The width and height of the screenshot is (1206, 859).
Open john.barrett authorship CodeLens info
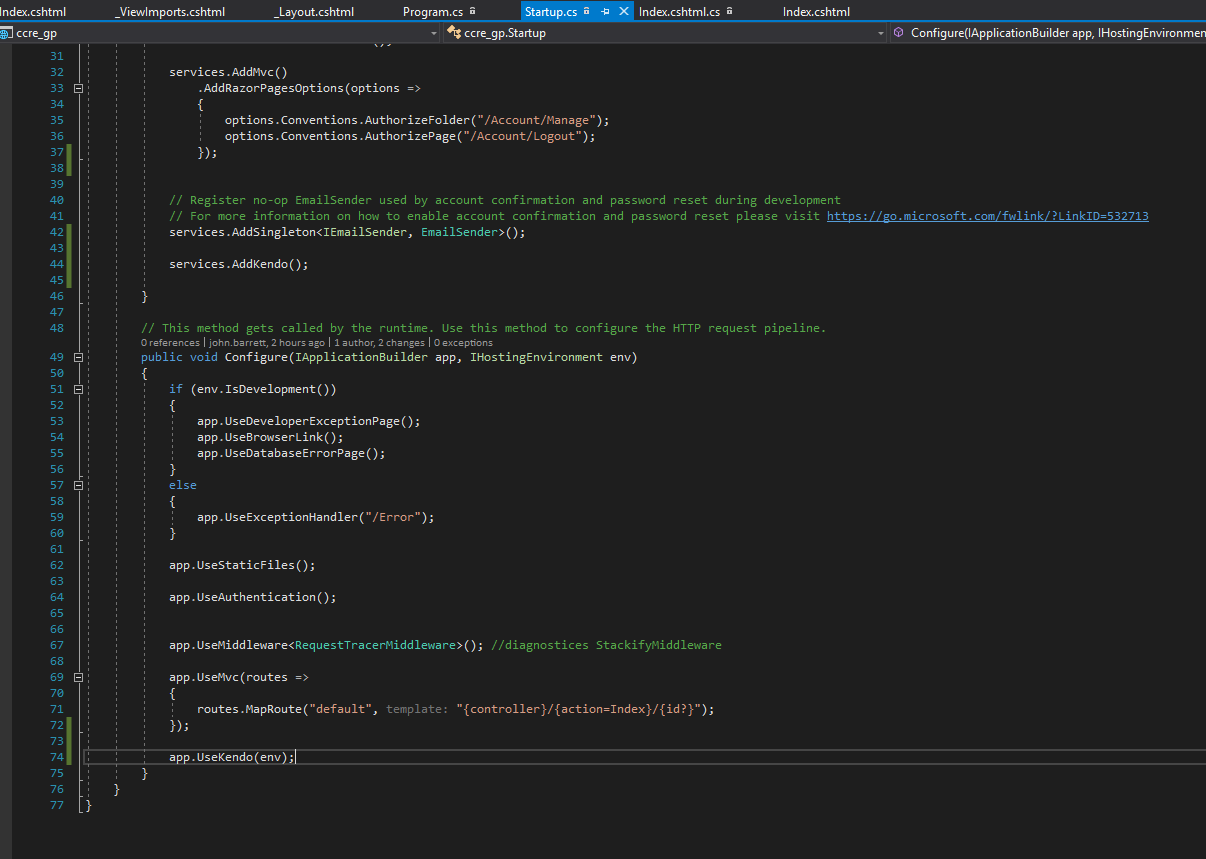point(266,342)
